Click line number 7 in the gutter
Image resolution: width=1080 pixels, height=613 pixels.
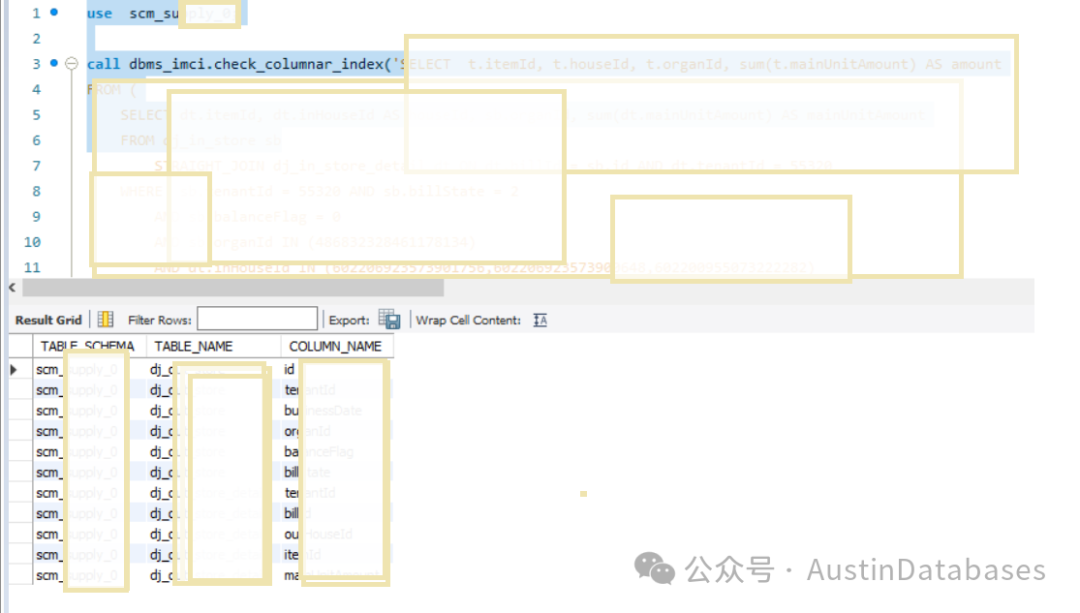coord(37,166)
